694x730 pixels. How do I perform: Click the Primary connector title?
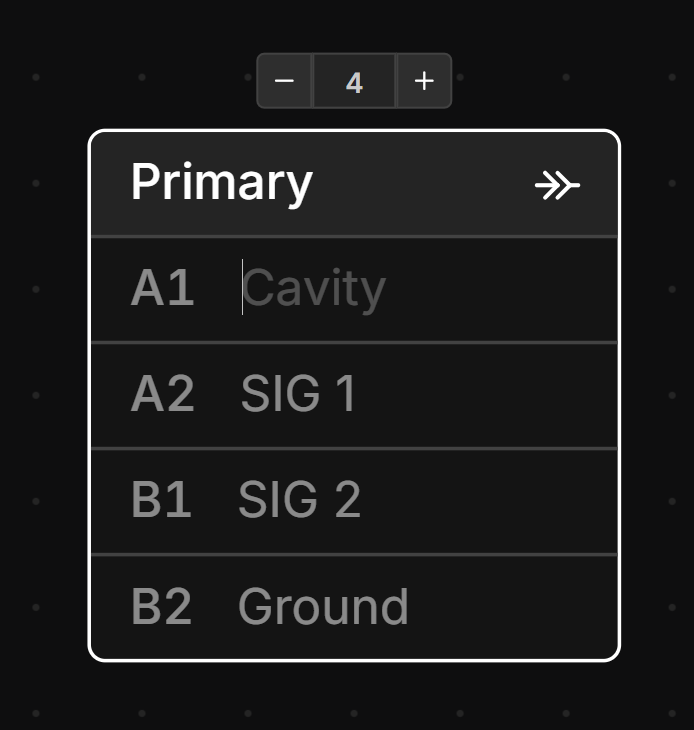[x=221, y=183]
